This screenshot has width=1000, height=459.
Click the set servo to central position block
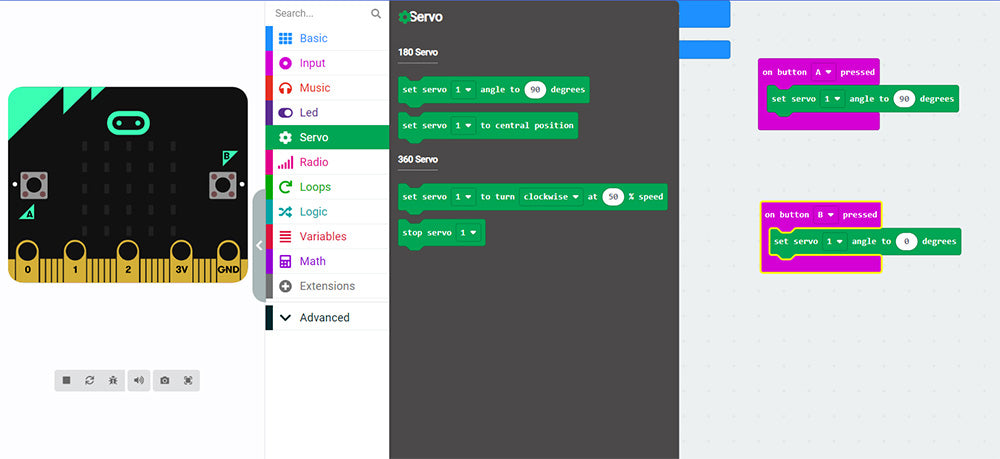[488, 126]
